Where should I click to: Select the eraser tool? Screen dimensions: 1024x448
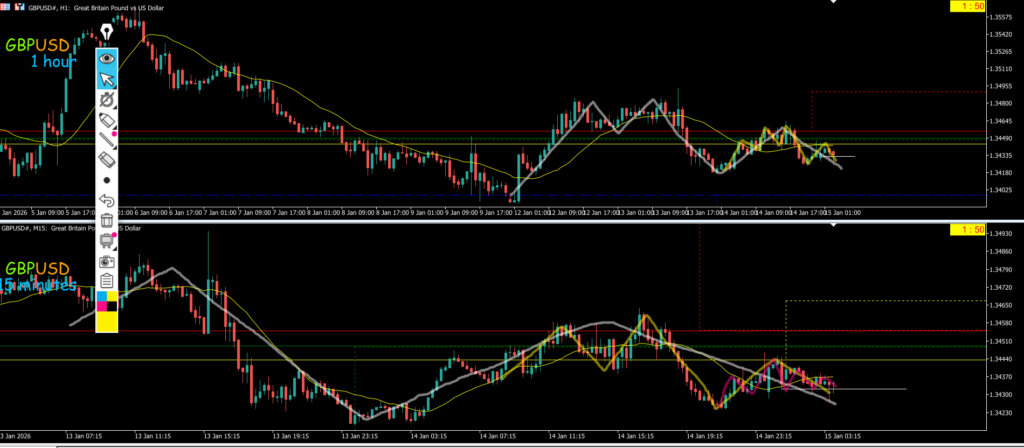107,159
